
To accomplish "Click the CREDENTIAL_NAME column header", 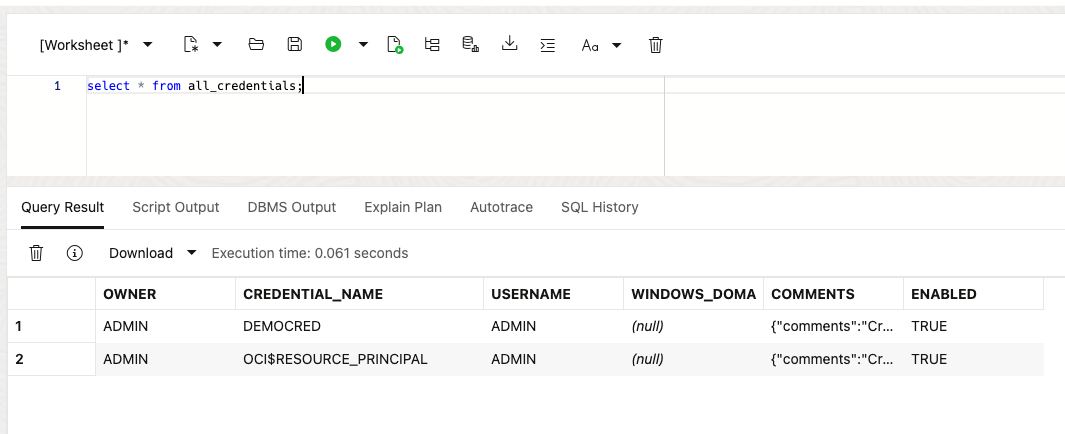I will (313, 294).
